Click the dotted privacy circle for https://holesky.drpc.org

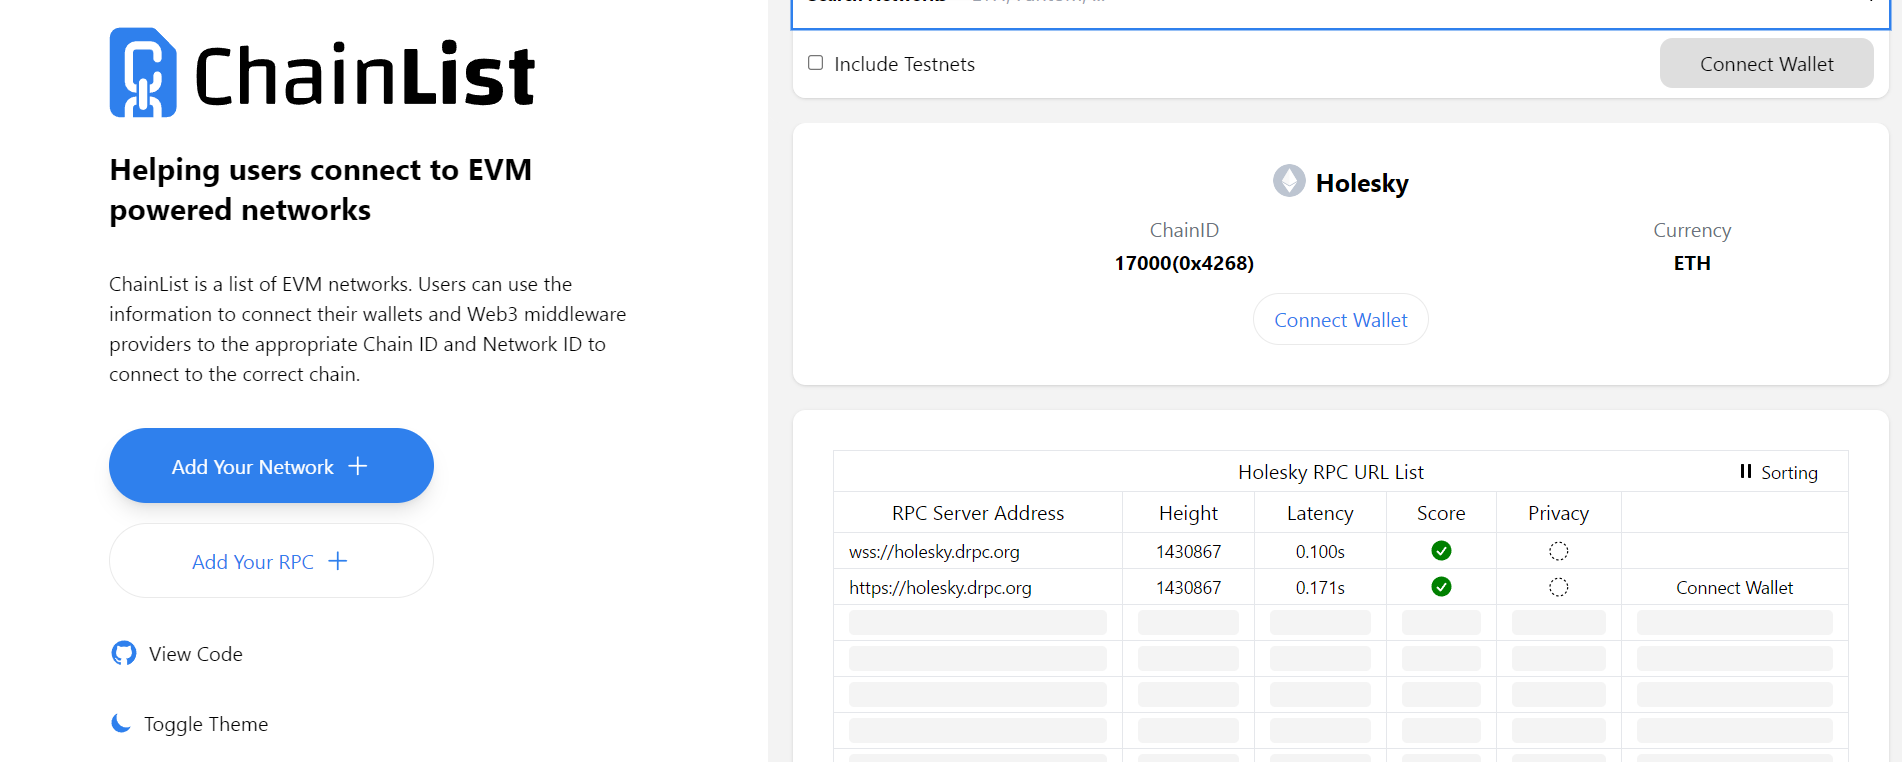point(1558,587)
